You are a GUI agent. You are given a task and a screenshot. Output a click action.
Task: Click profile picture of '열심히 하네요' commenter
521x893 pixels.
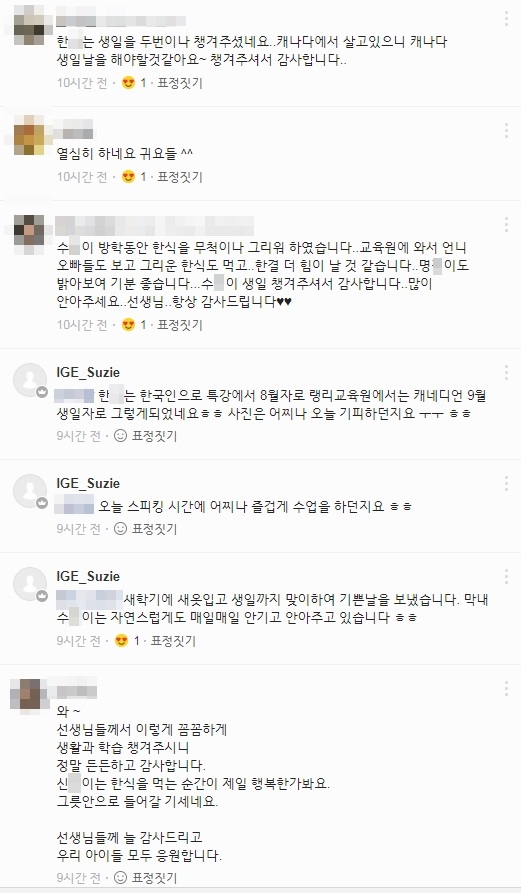click(x=30, y=135)
